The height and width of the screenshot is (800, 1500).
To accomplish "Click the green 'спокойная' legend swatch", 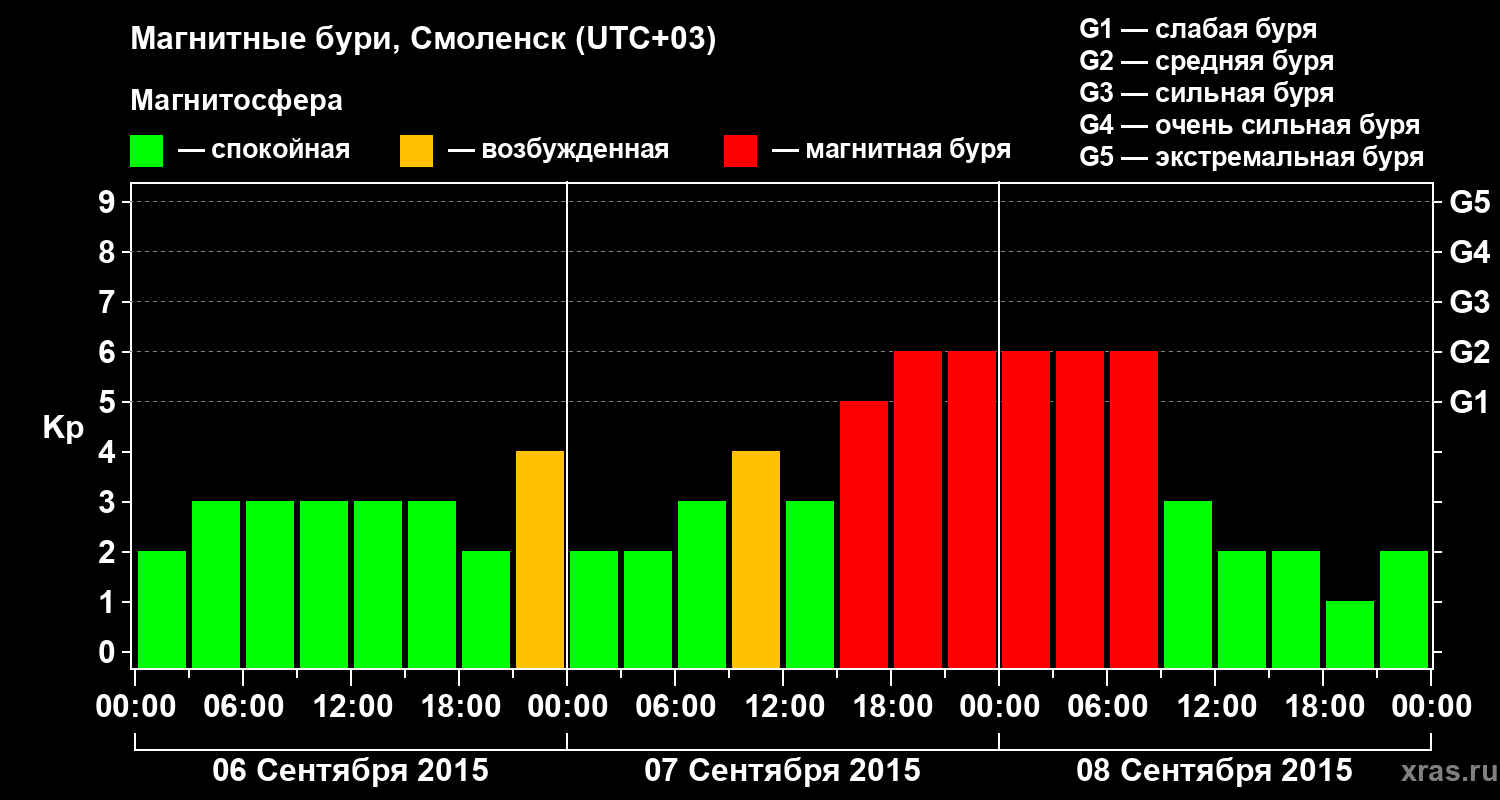I will [146, 151].
